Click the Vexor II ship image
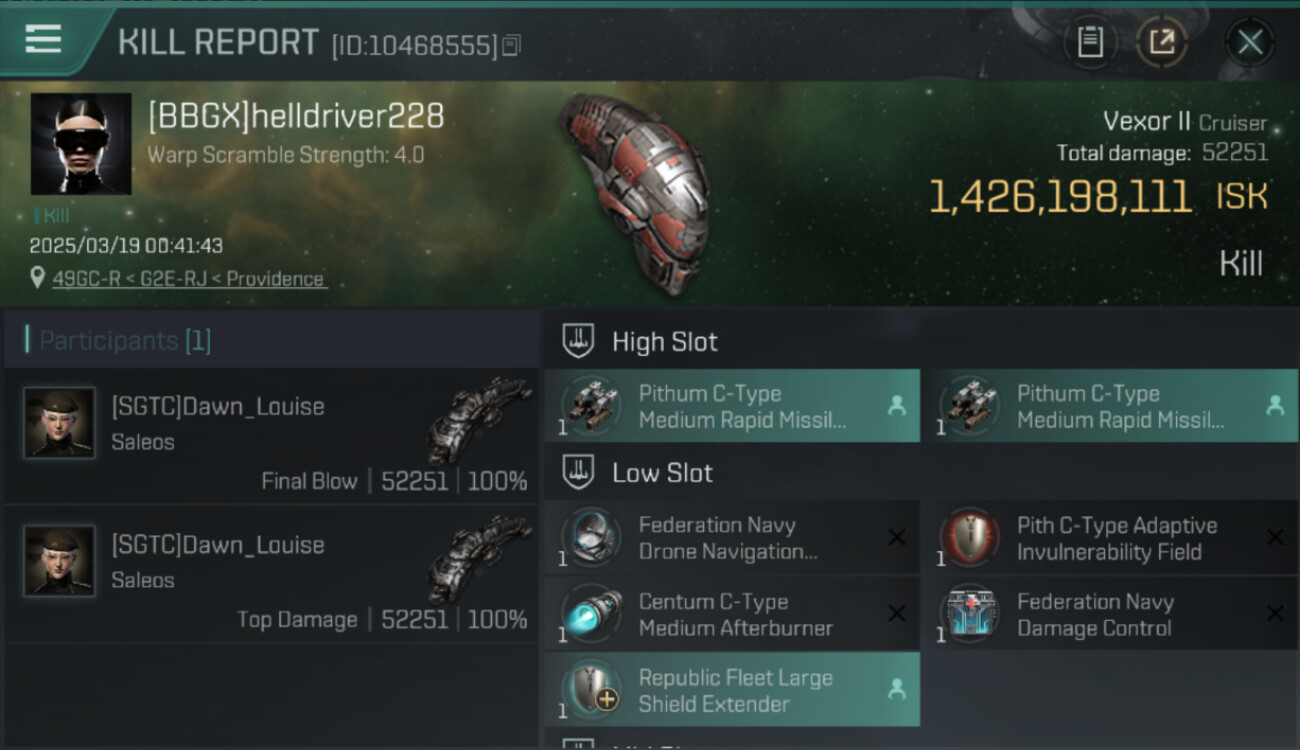Screen dimensions: 1300x750 click(x=636, y=190)
